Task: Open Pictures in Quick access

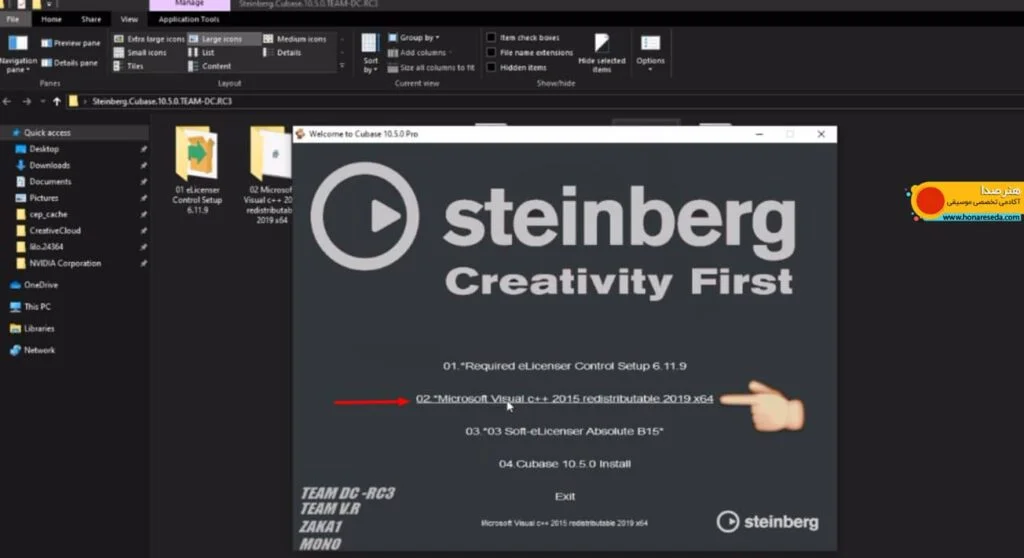Action: point(43,198)
